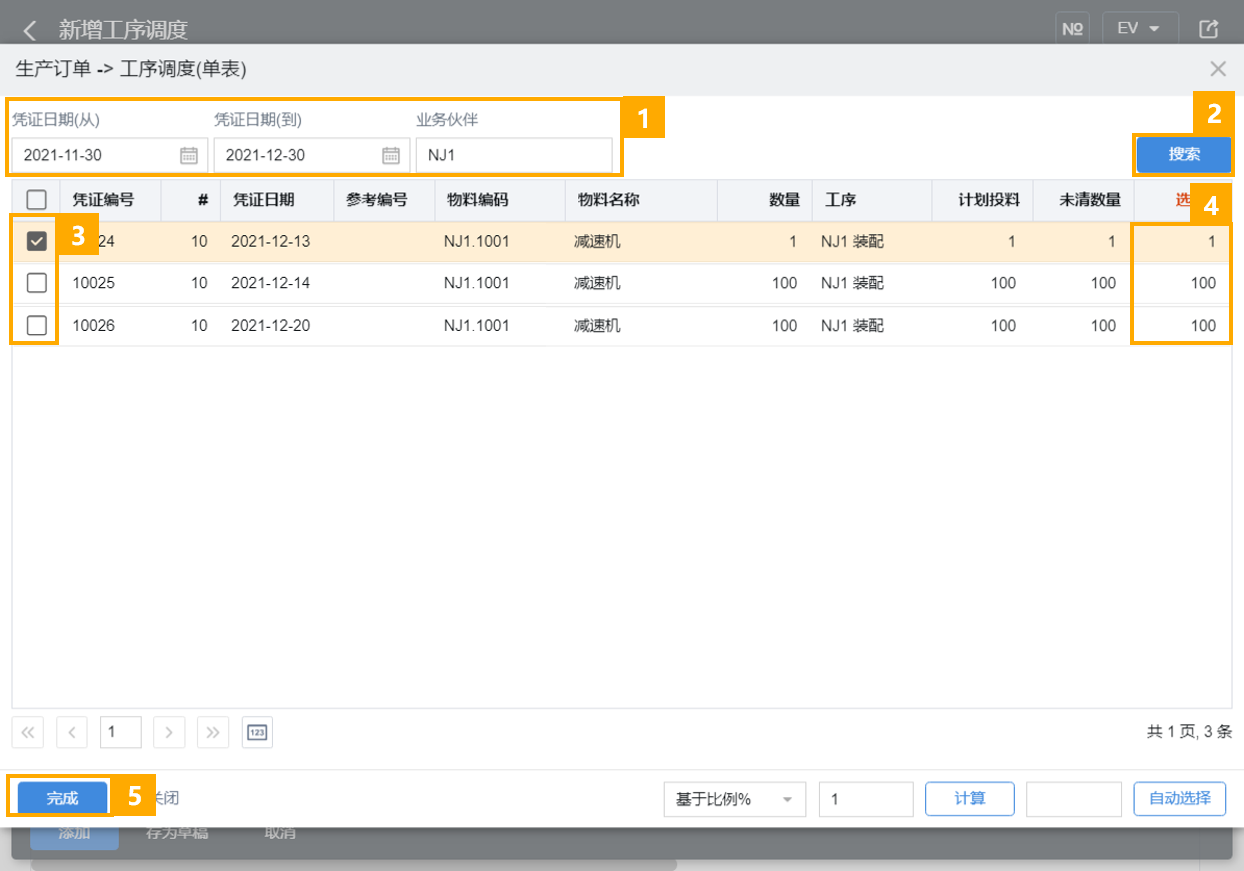The image size is (1244, 871).
Task: Click selected quantity cell in row 10025
Action: [1183, 283]
